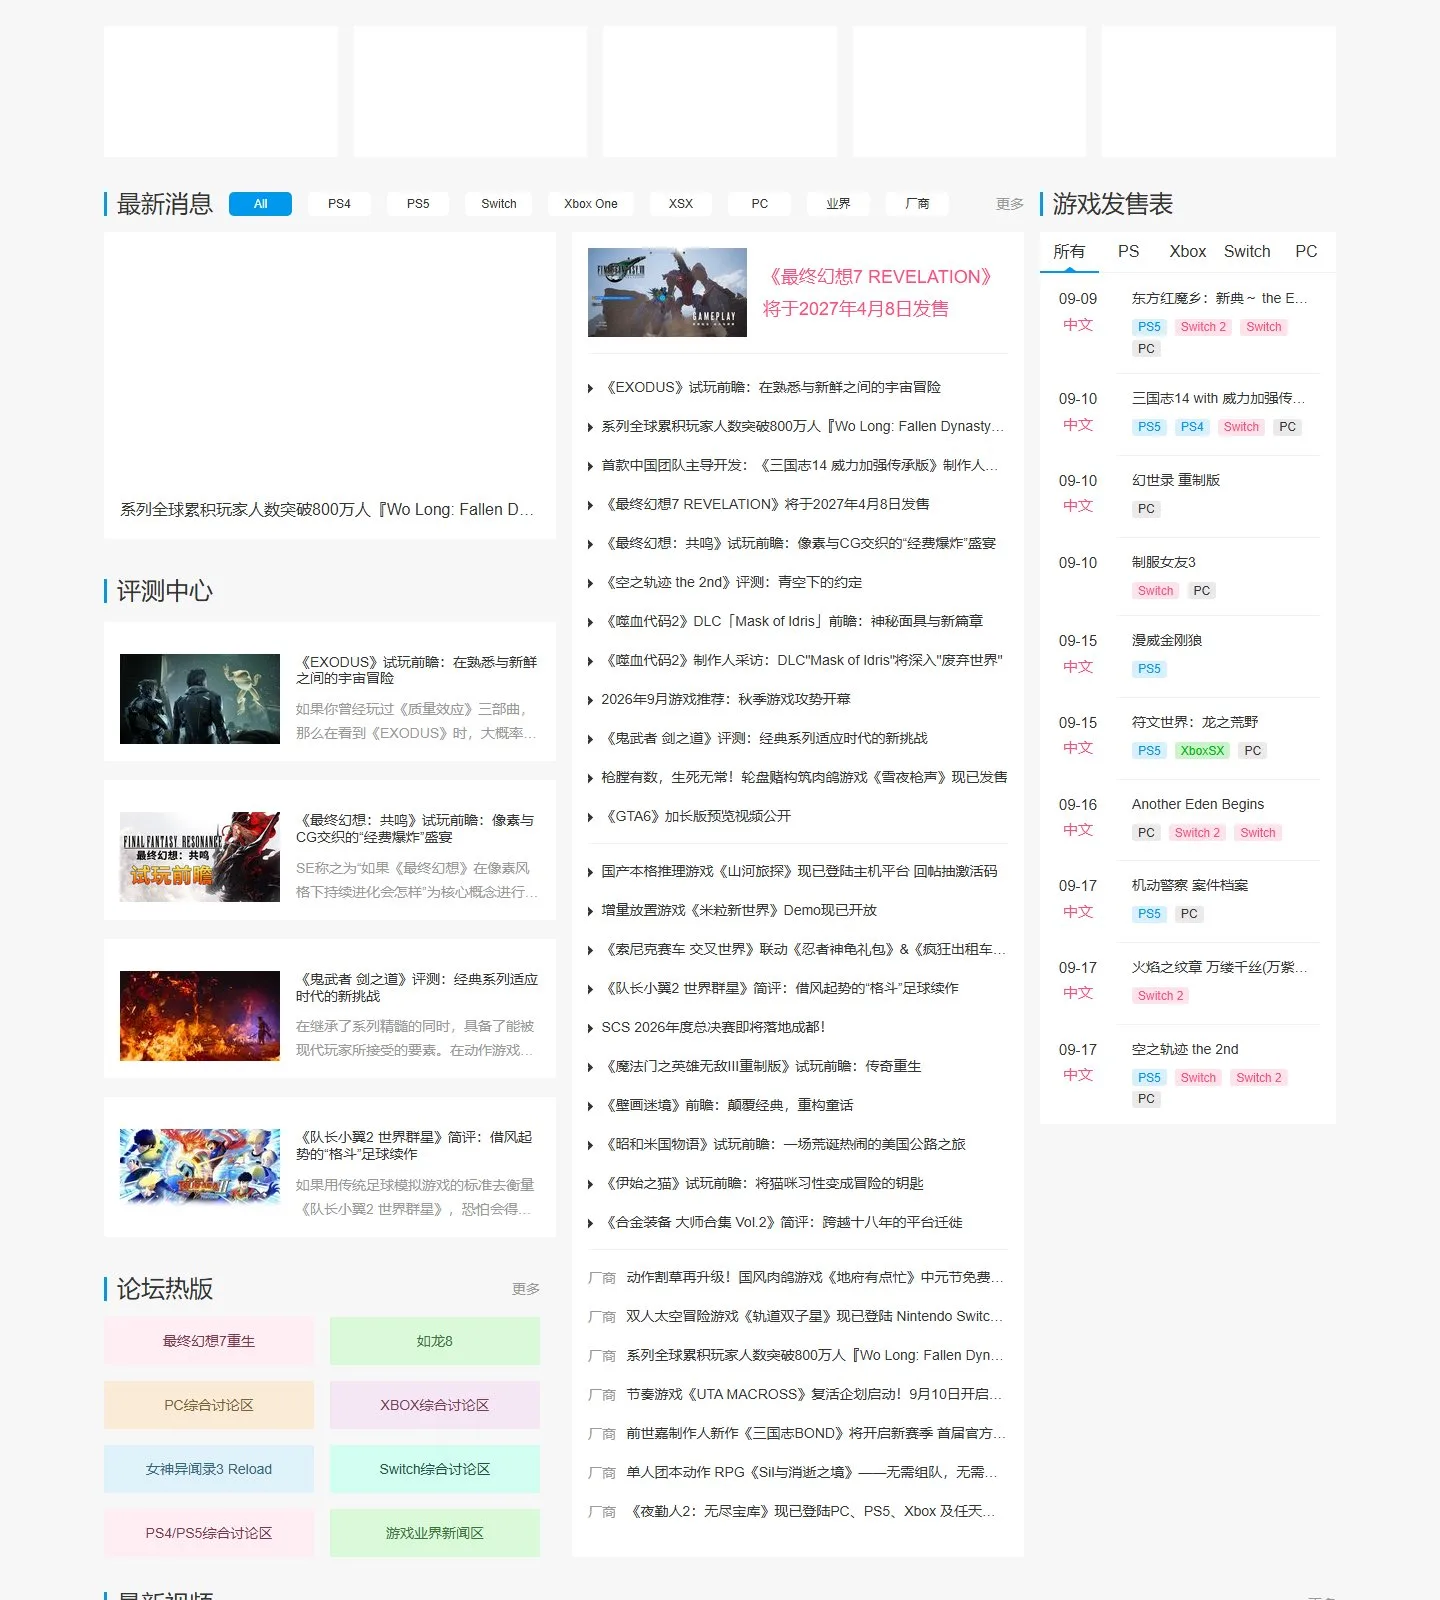The width and height of the screenshot is (1440, 1600).
Task: Open review title 《EXODUS》试玩前瞻 in review center
Action: [417, 670]
